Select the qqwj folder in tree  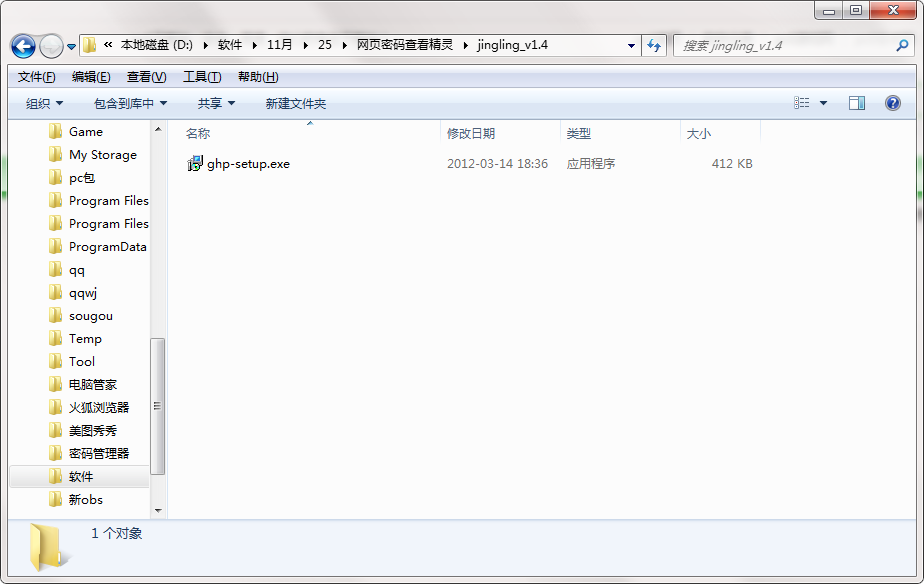point(83,293)
